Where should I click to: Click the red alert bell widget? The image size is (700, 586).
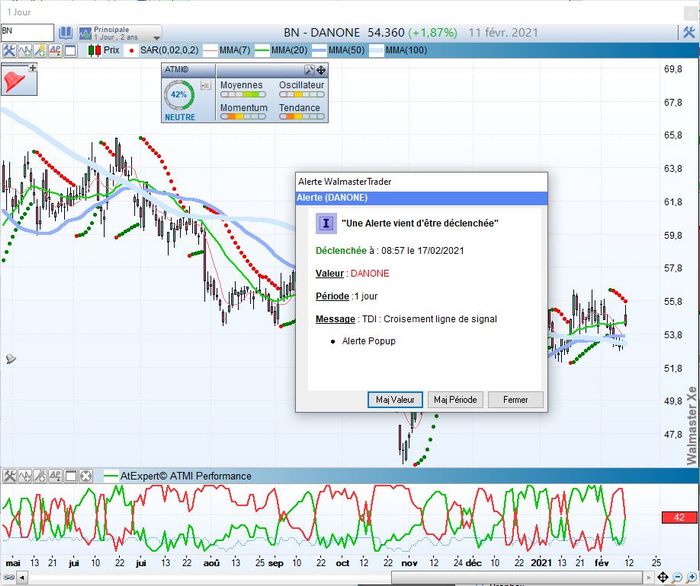click(x=16, y=82)
